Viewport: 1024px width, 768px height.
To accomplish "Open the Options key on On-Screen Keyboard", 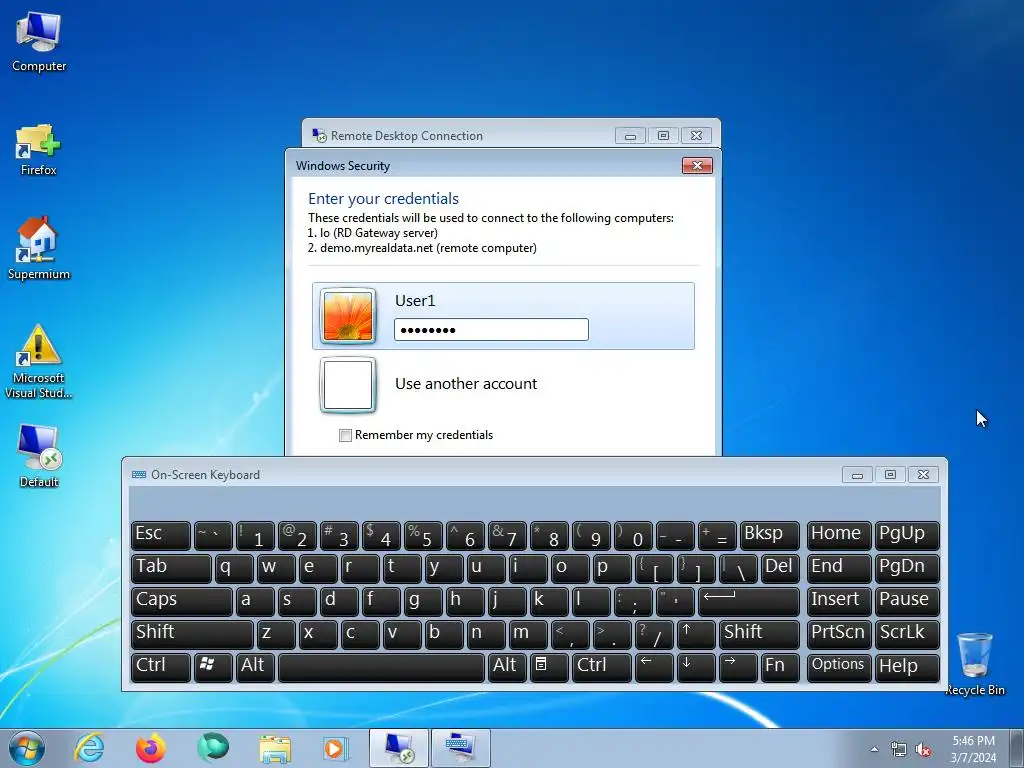I will pyautogui.click(x=839, y=667).
